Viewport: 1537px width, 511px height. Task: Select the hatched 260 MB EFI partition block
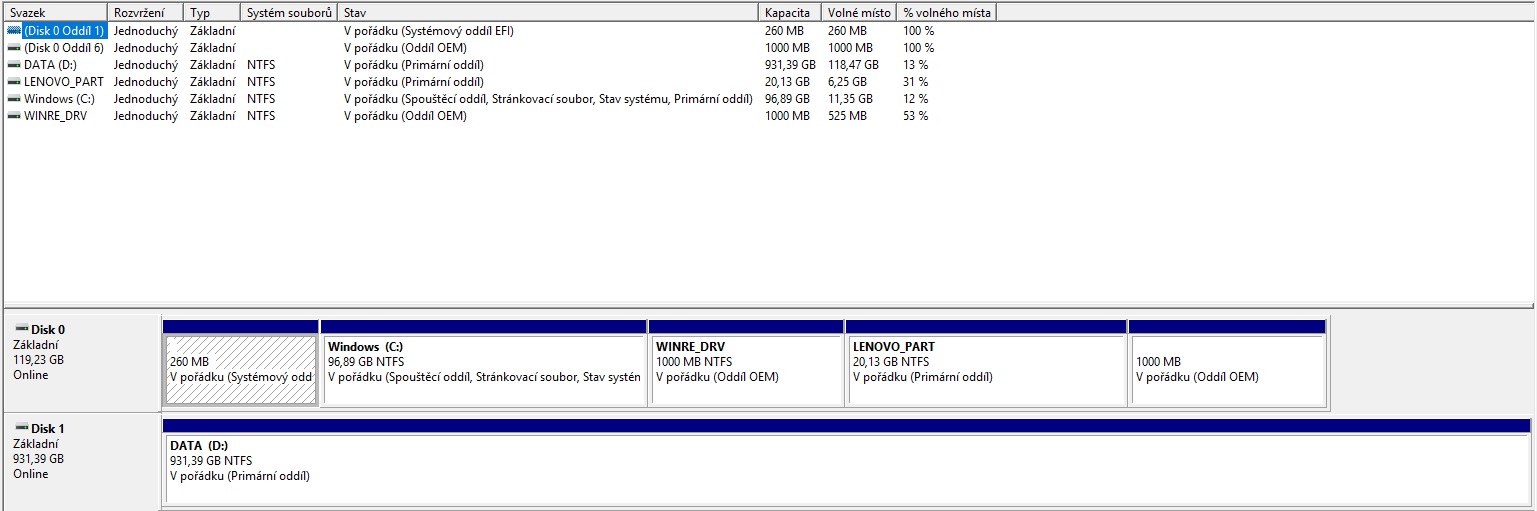(240, 369)
